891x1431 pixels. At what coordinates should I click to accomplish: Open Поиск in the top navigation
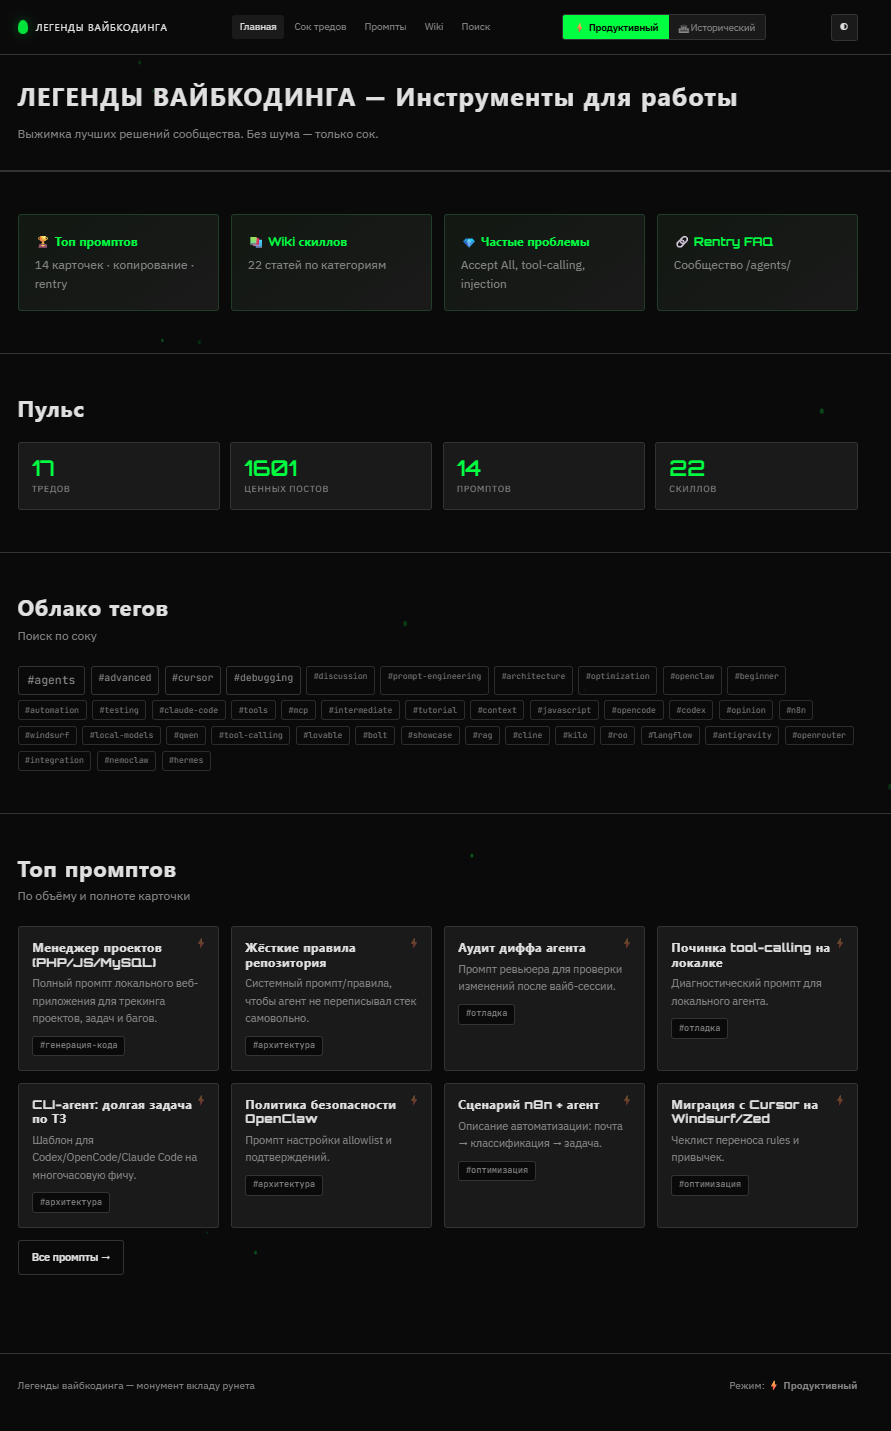coord(476,27)
